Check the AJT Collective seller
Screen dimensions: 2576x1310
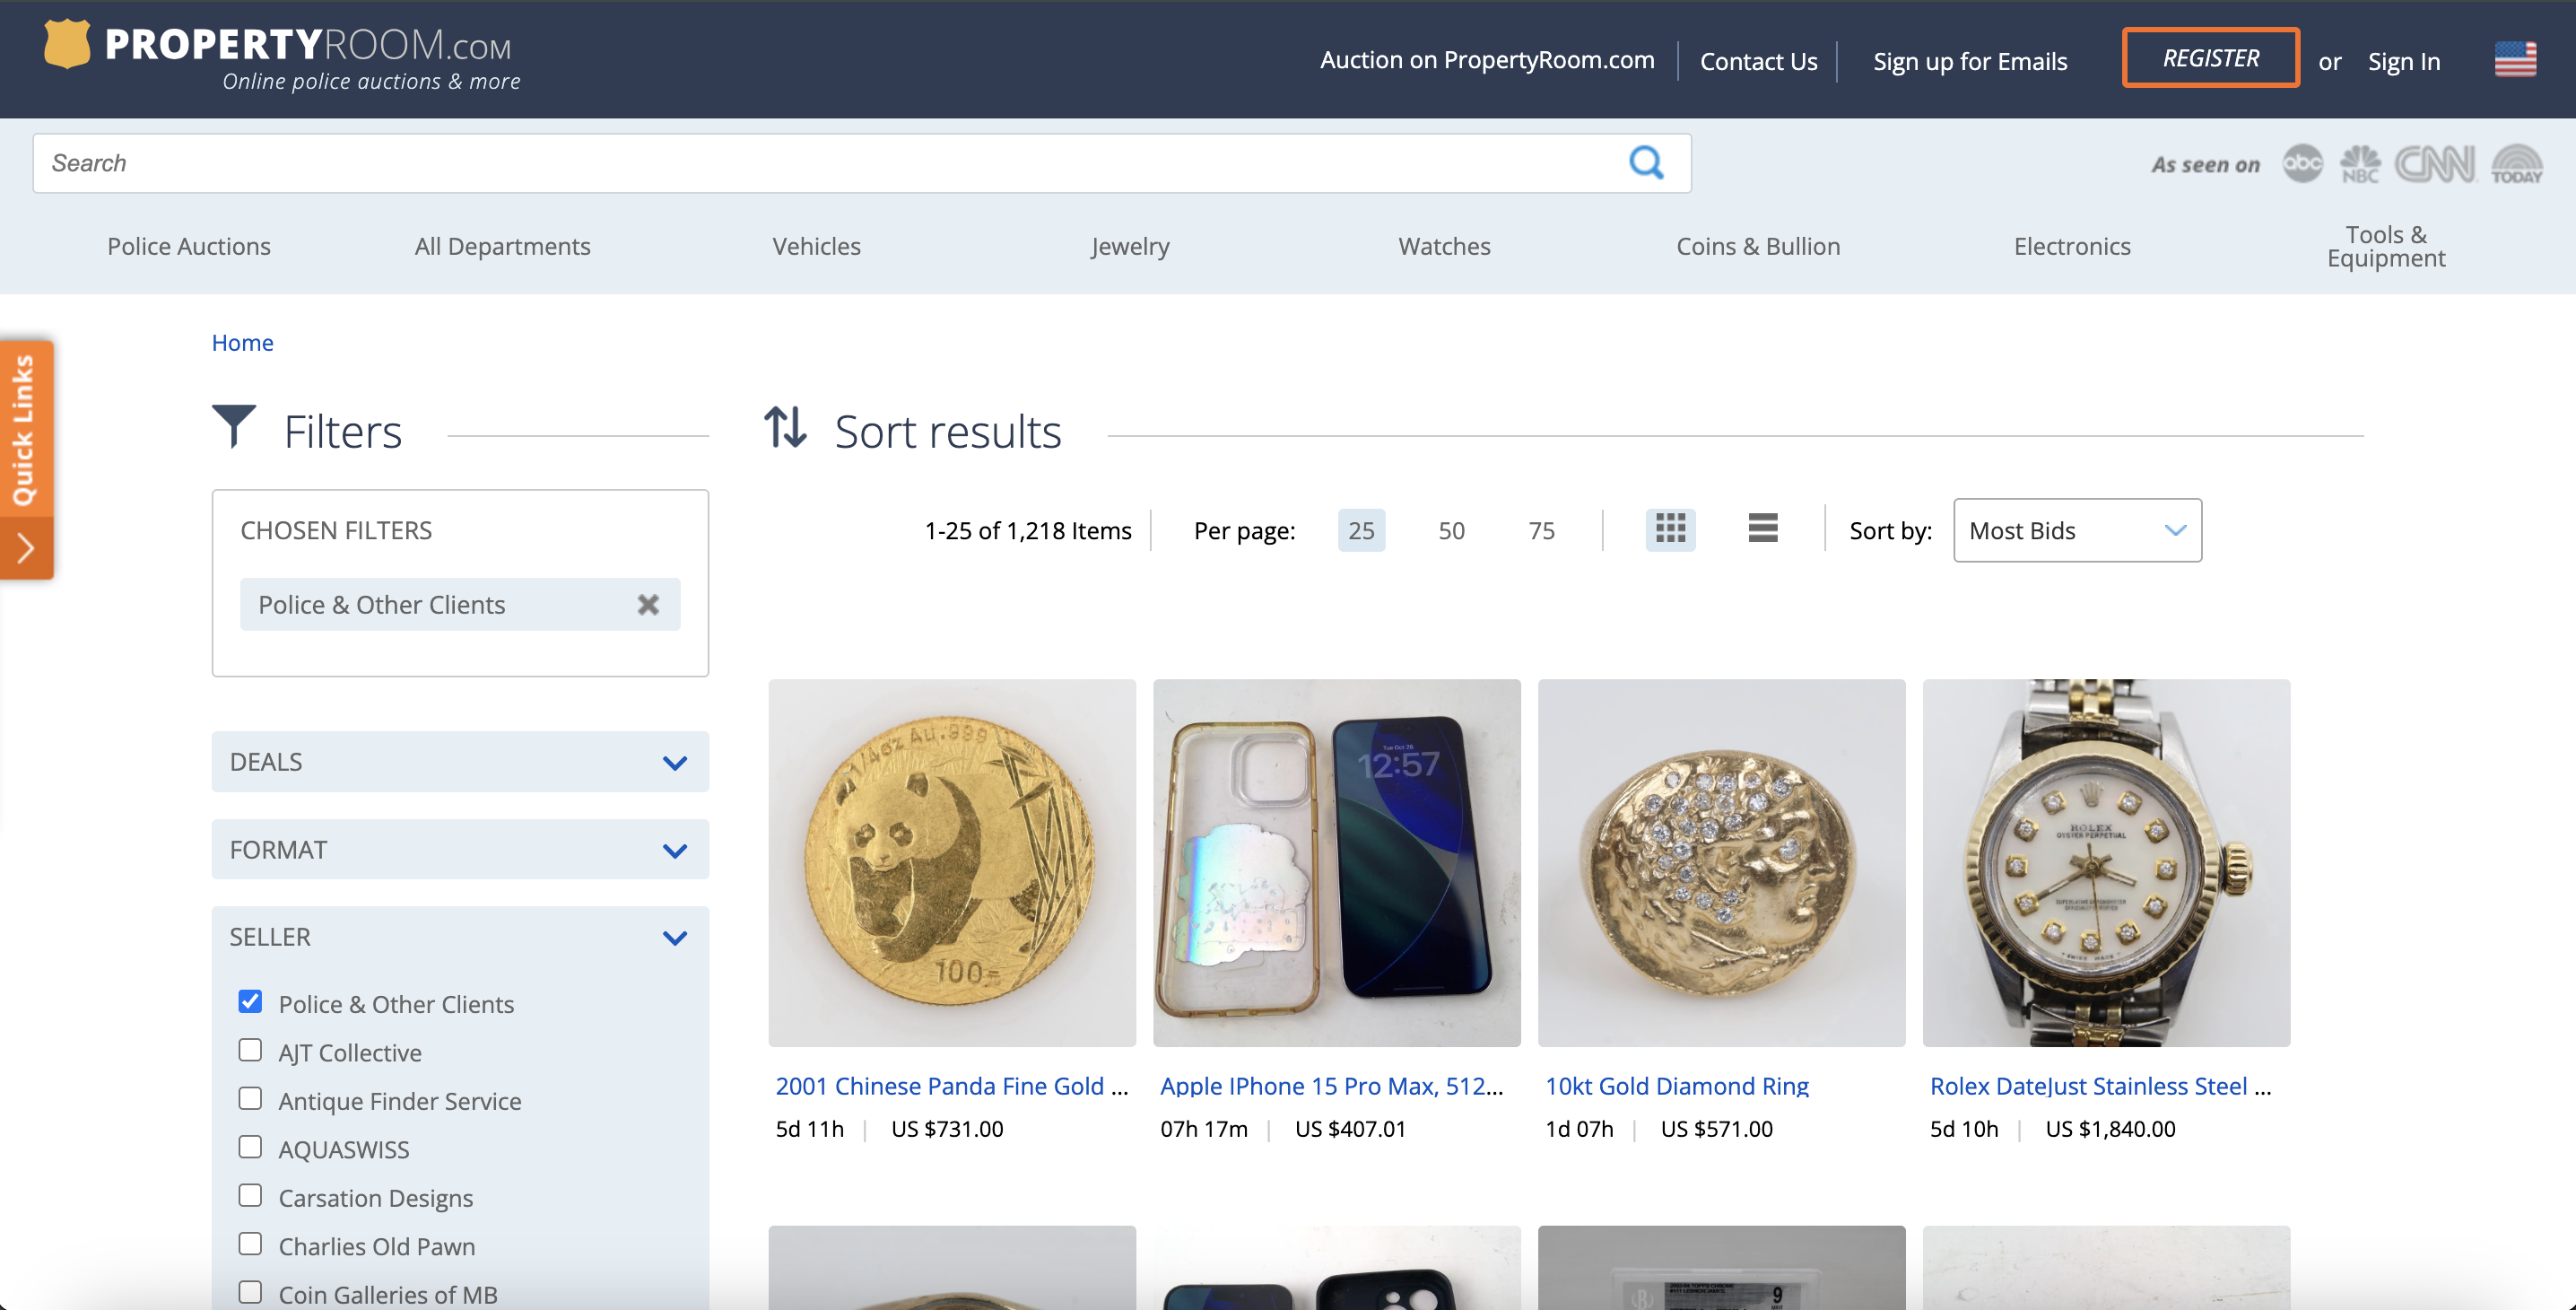[250, 1050]
